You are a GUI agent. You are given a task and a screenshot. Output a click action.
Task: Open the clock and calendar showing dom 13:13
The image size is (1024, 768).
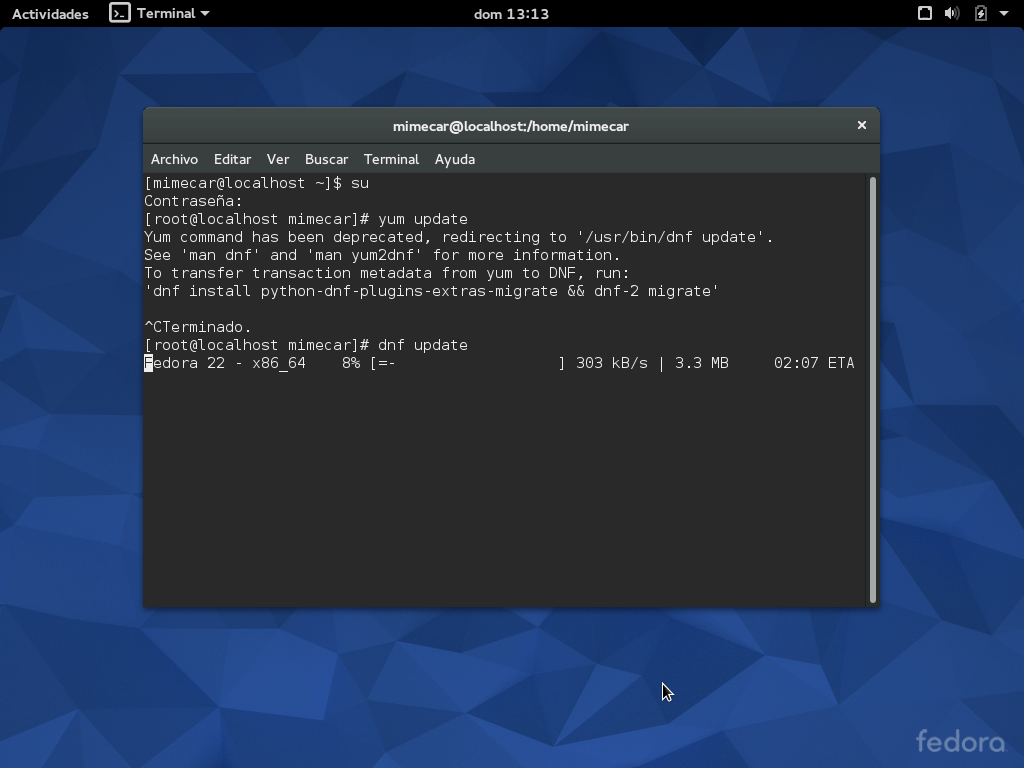511,14
